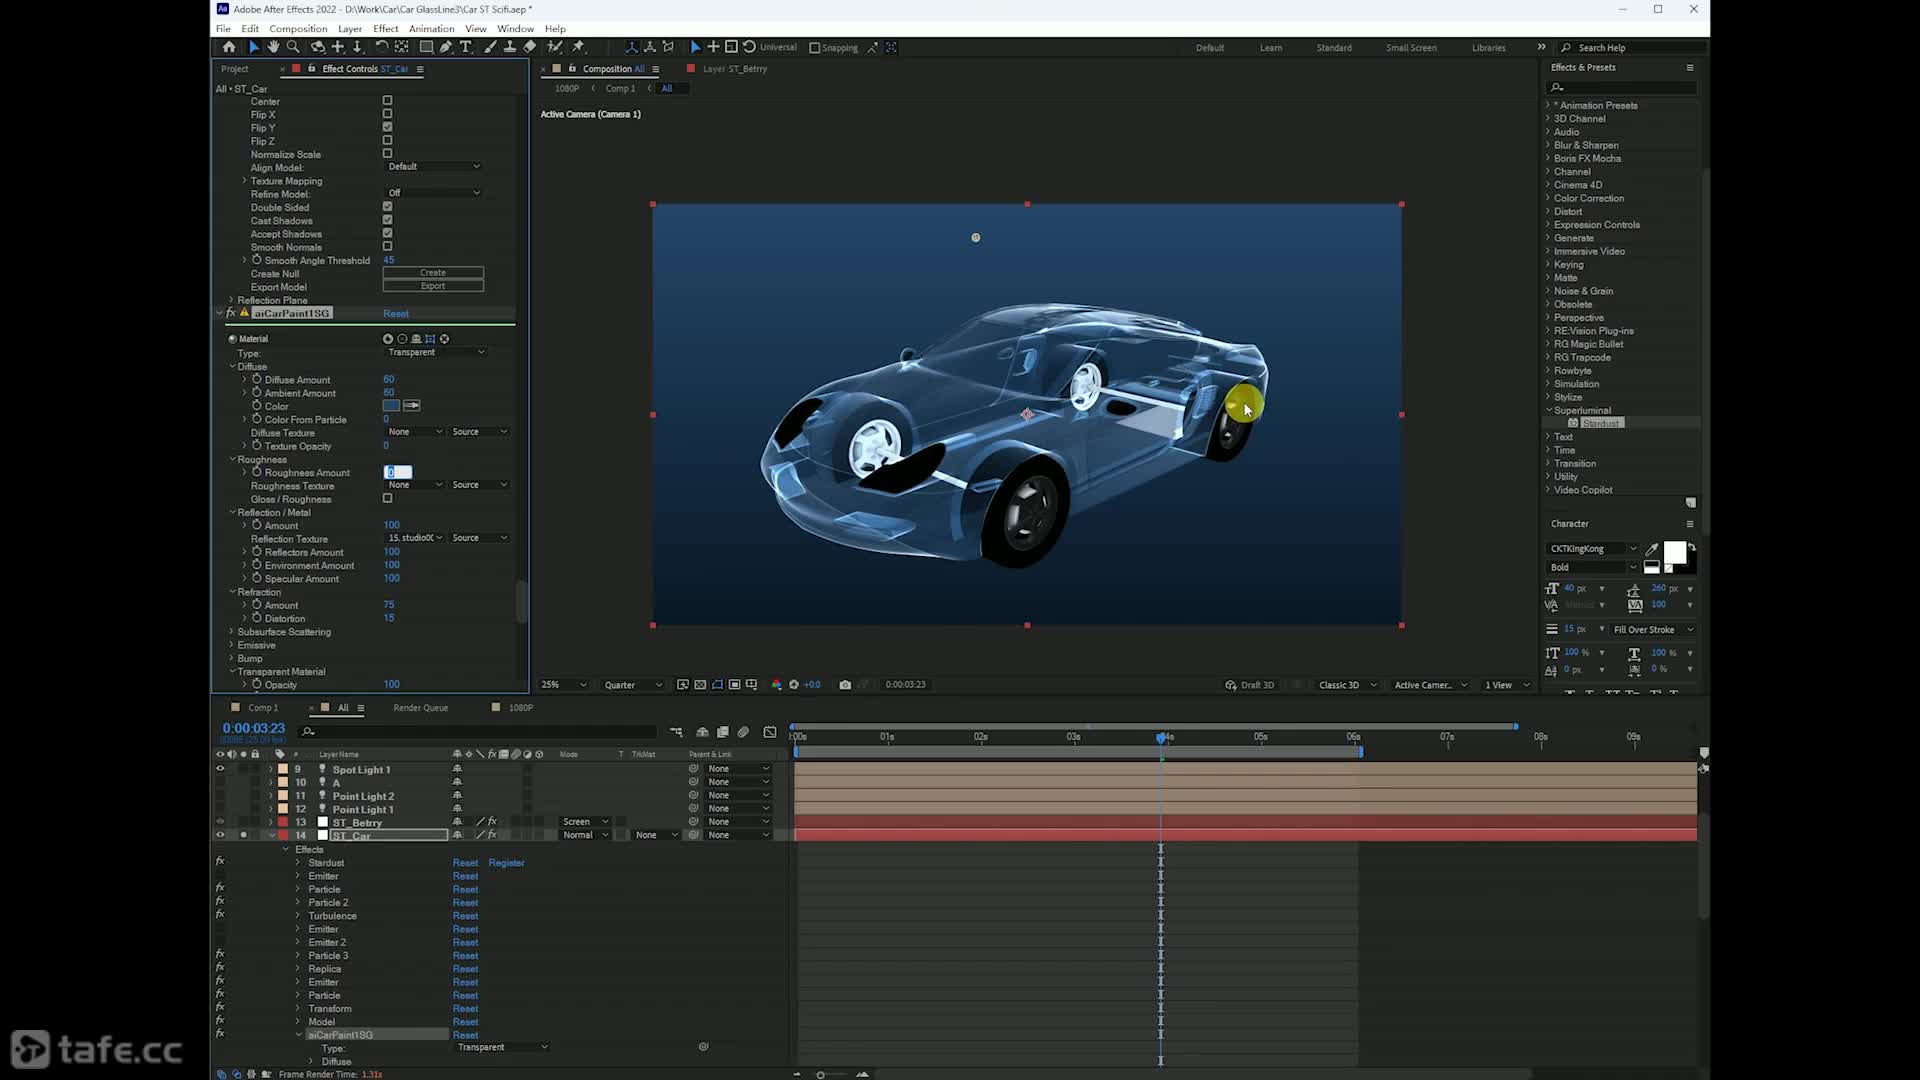This screenshot has height=1080, width=1920.
Task: Select the Puppet Pin tool
Action: pyautogui.click(x=578, y=47)
